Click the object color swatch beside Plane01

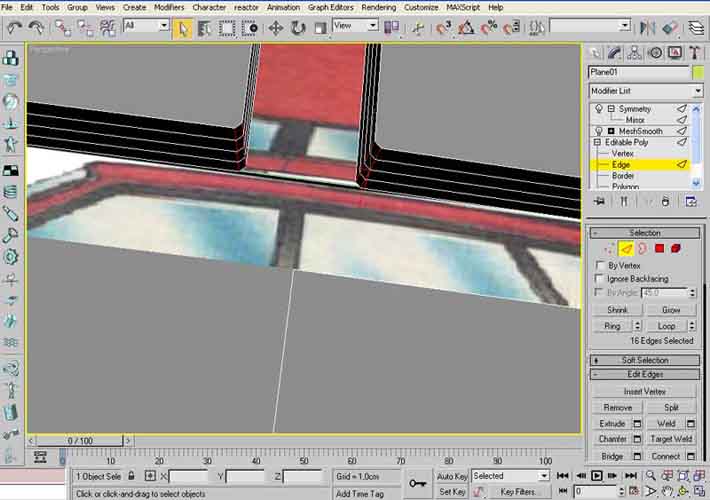697,72
